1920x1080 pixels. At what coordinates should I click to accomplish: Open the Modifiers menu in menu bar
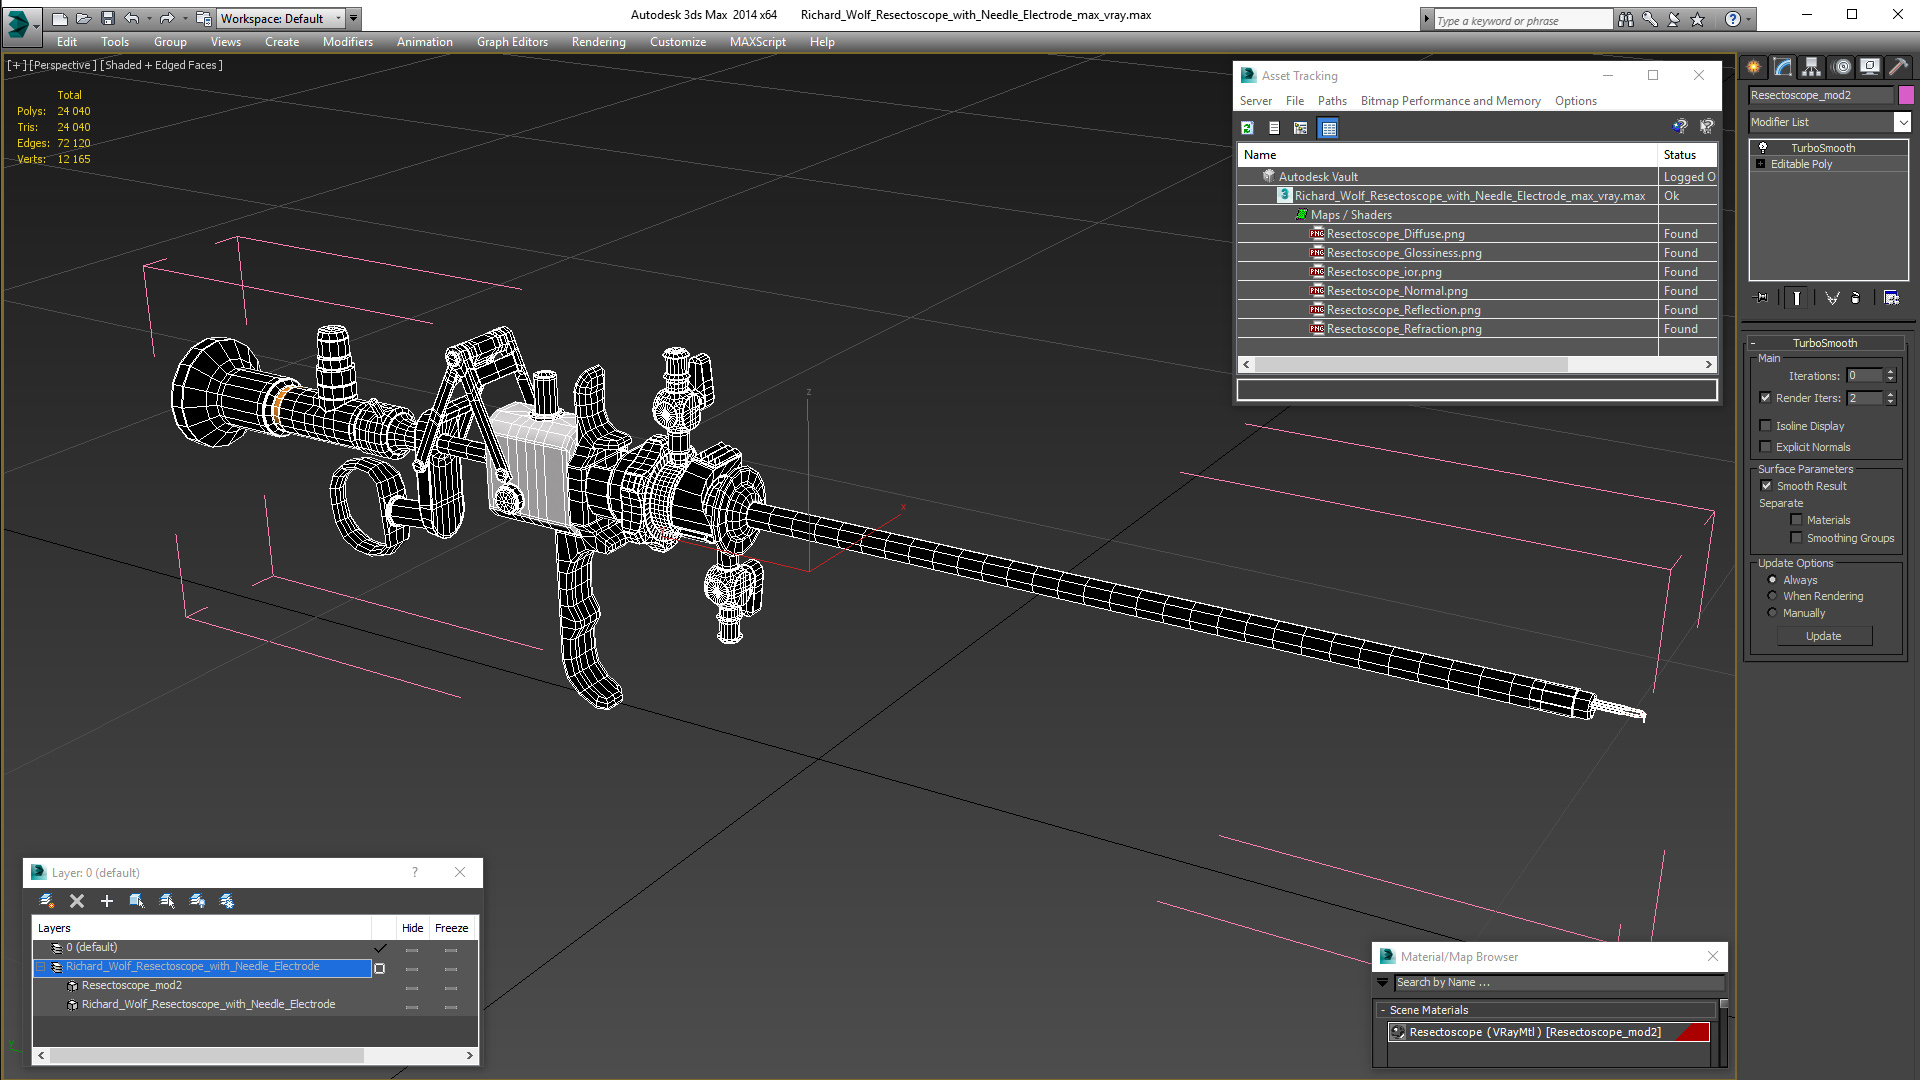(345, 42)
